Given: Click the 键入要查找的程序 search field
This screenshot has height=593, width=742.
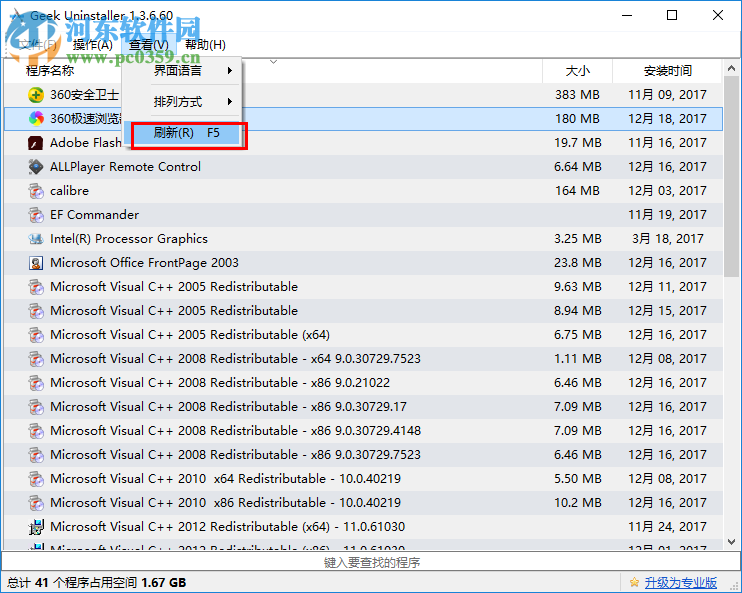Looking at the screenshot, I should 371,562.
